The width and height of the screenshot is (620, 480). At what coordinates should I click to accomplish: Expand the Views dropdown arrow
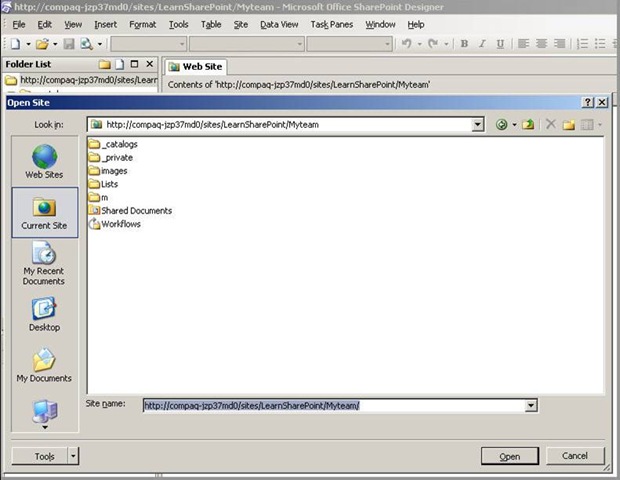tap(600, 125)
